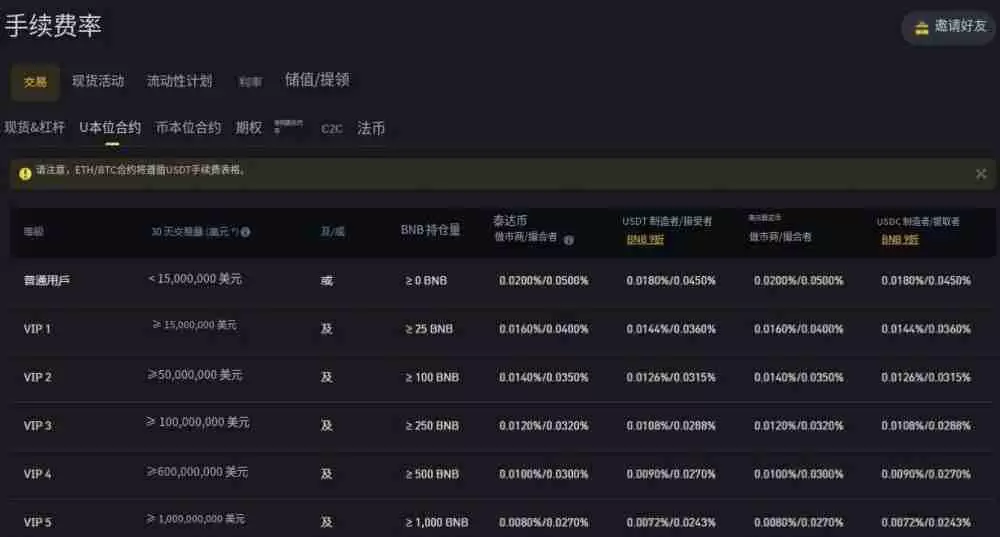Open the C2C sub-tab
Viewport: 1000px width, 537px height.
(332, 129)
